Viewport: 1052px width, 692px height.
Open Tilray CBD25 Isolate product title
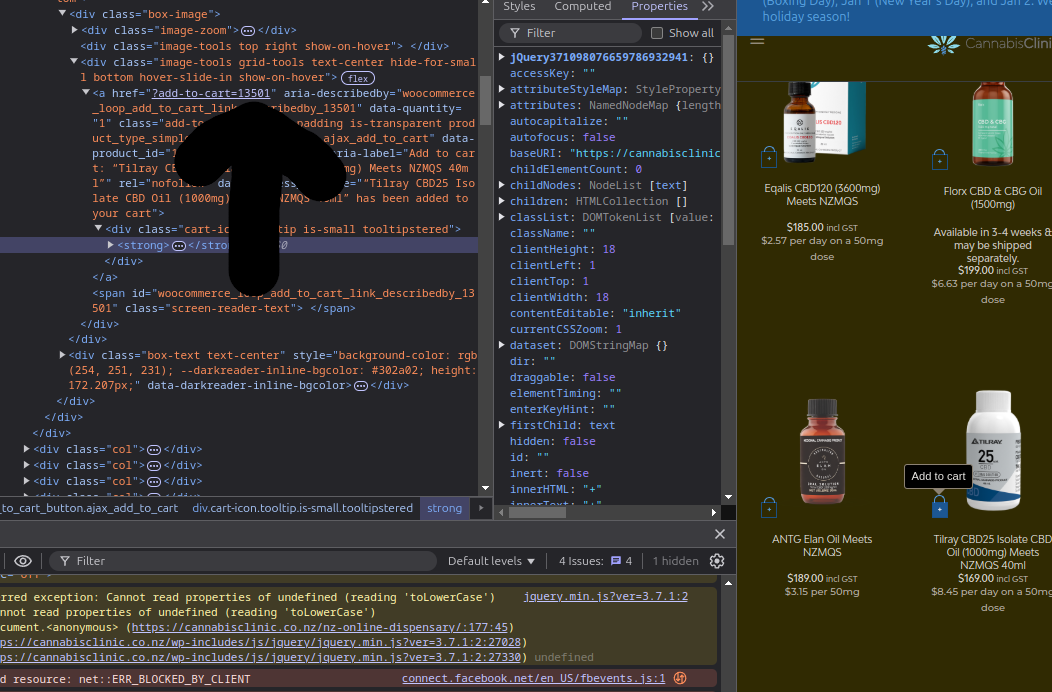click(x=992, y=552)
